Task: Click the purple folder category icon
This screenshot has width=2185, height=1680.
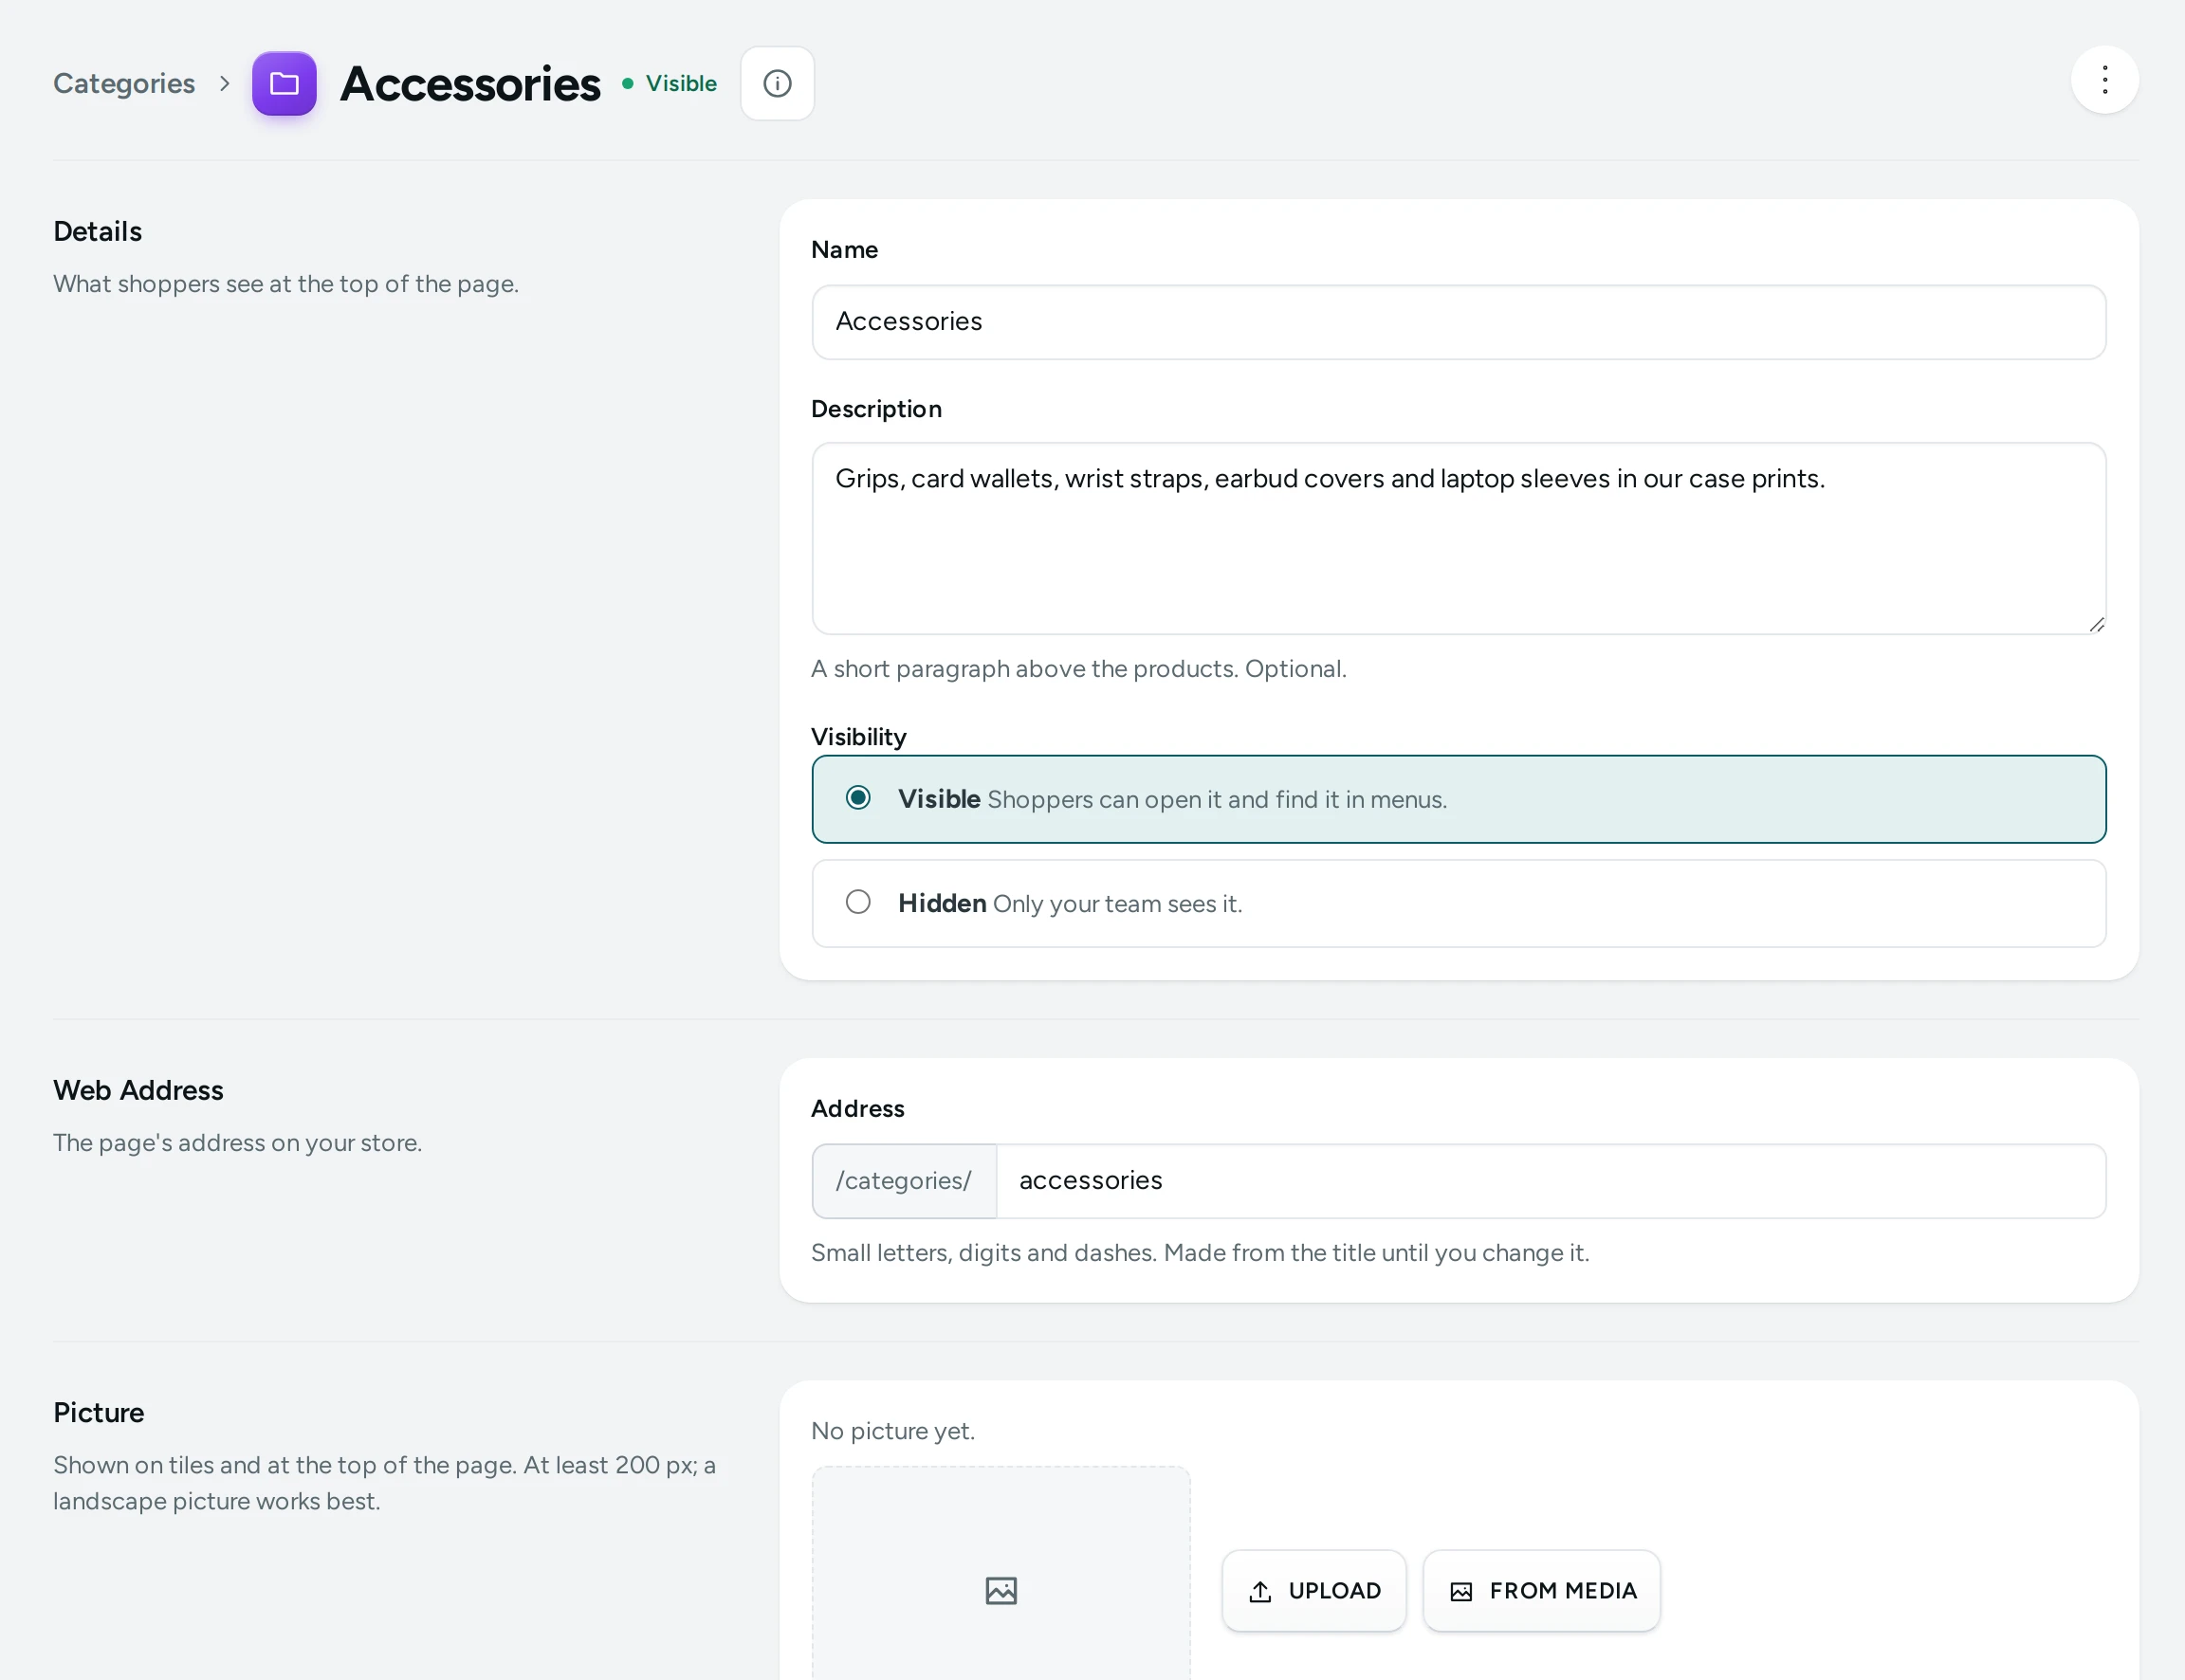Action: (284, 83)
